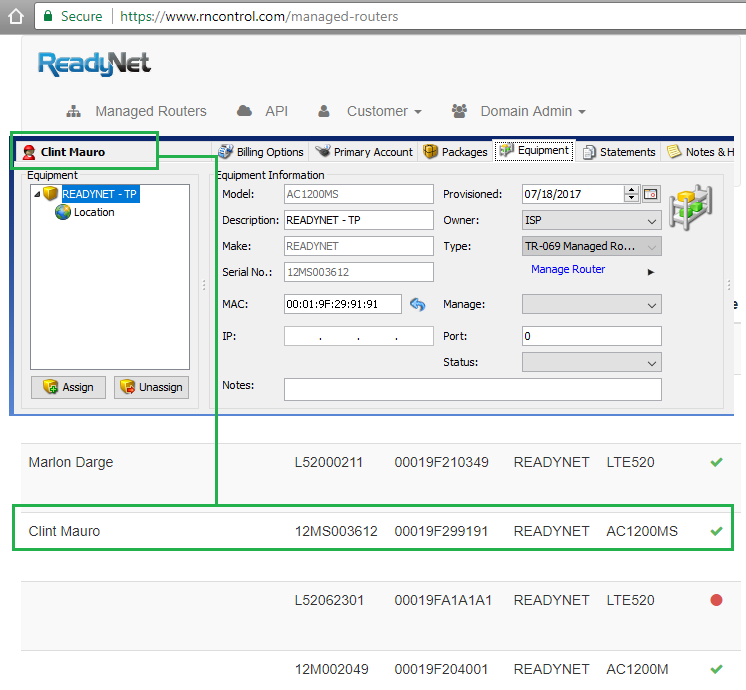This screenshot has height=690, width=746.
Task: Click the blue MAC refresh arrow icon
Action: (x=417, y=304)
